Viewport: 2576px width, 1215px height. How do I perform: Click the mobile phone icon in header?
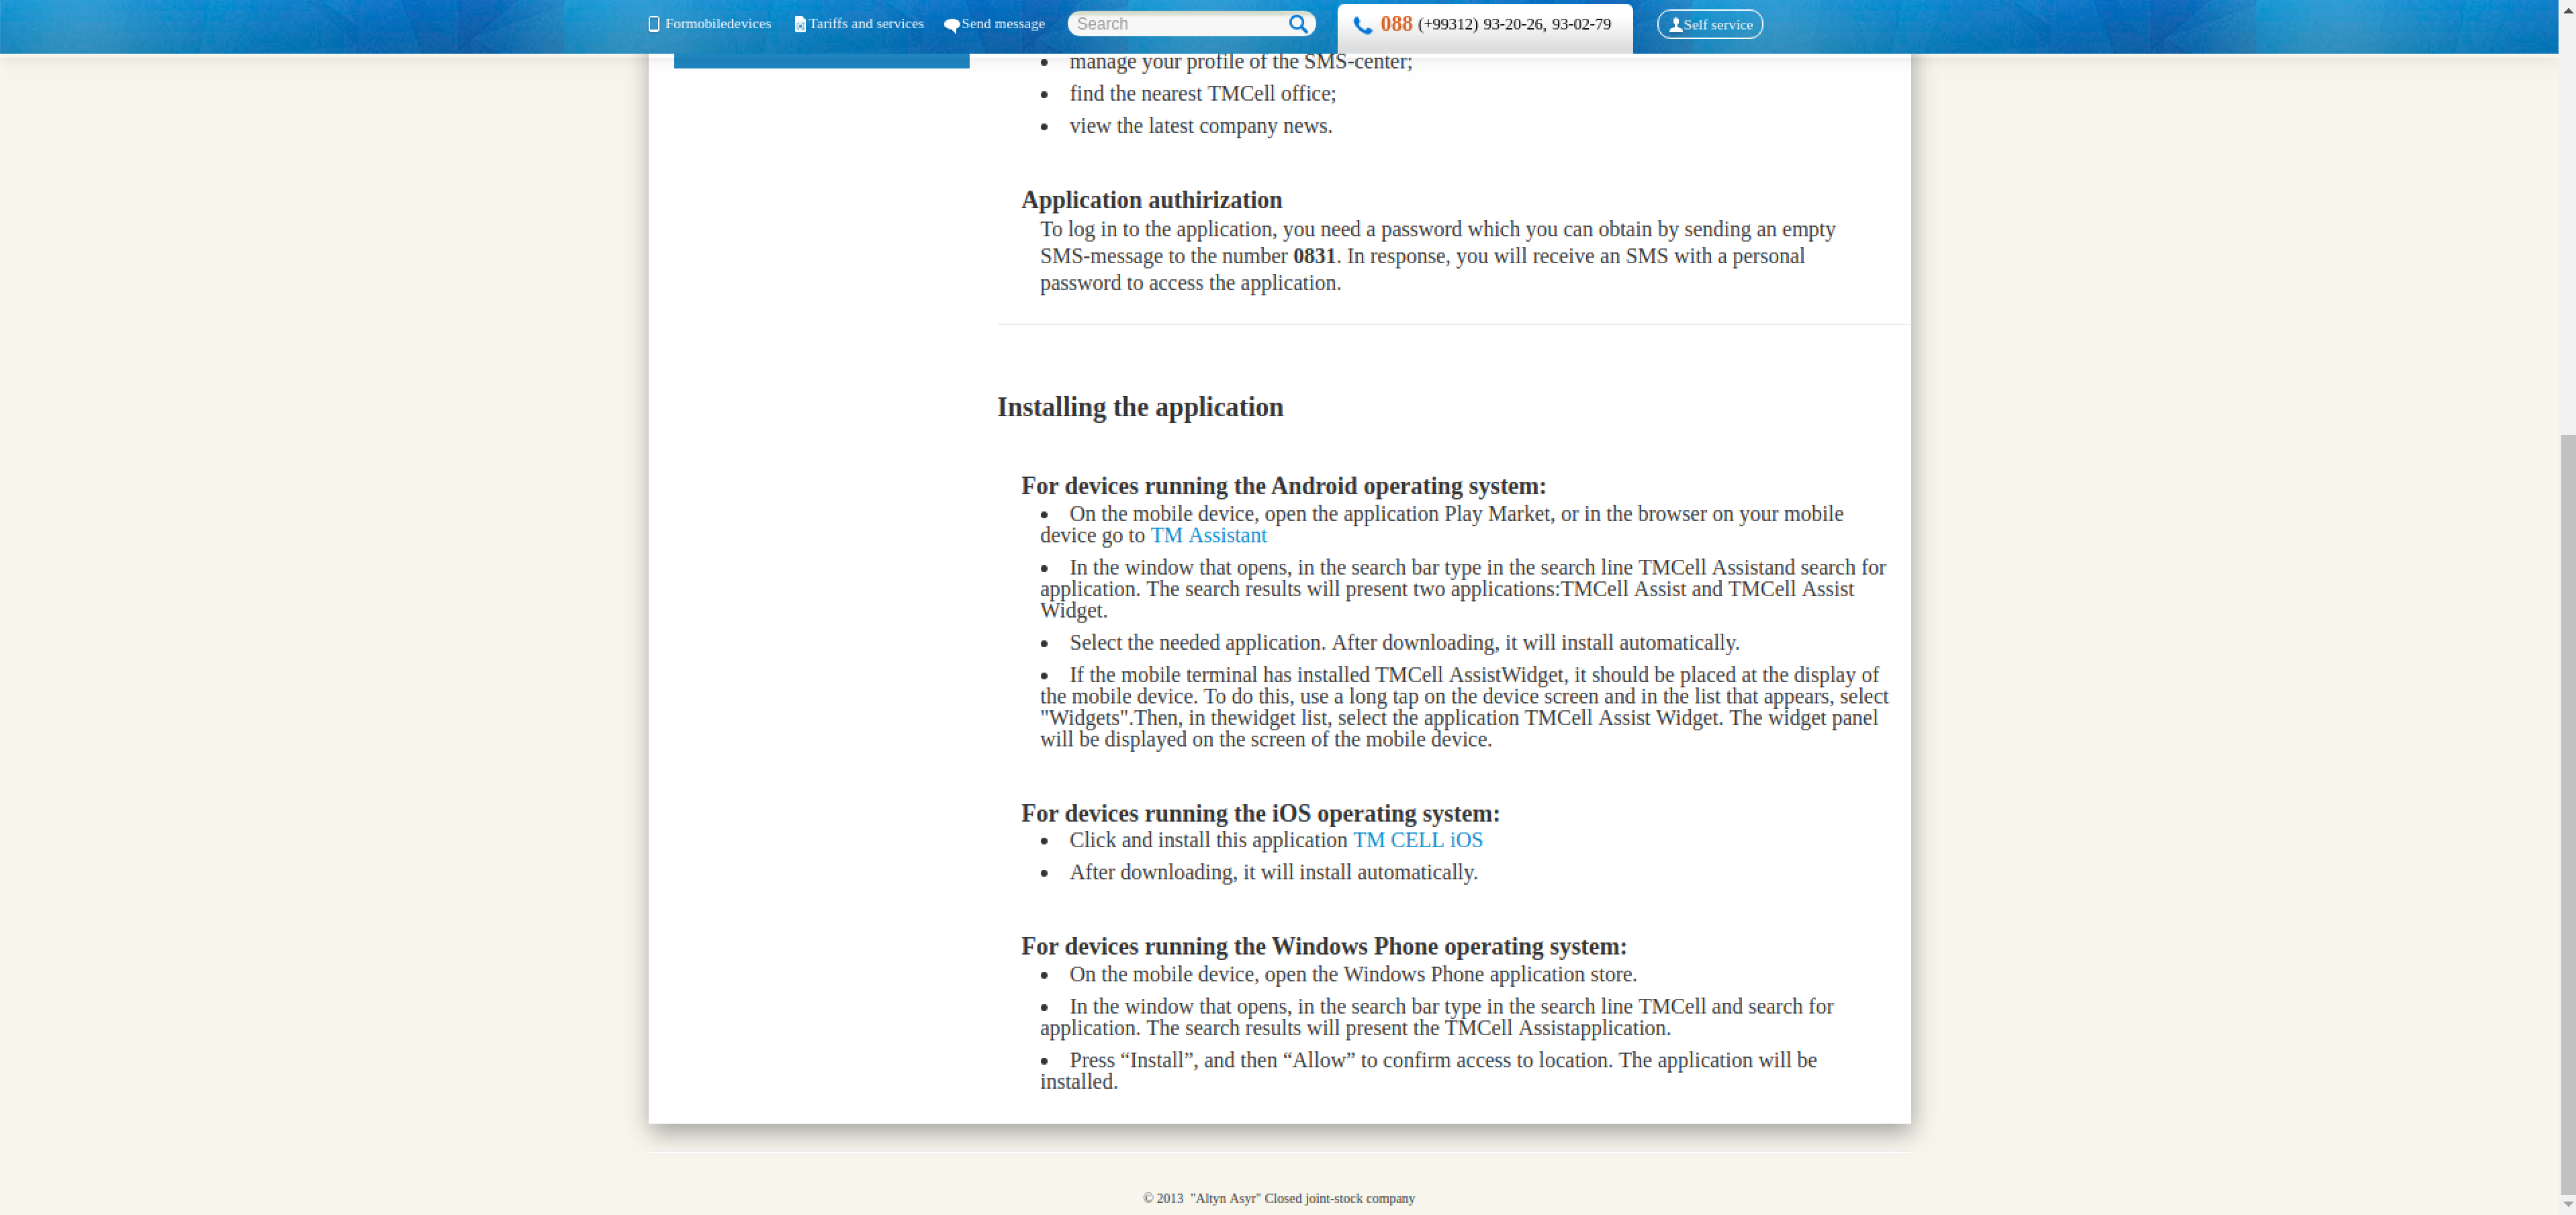[x=654, y=24]
